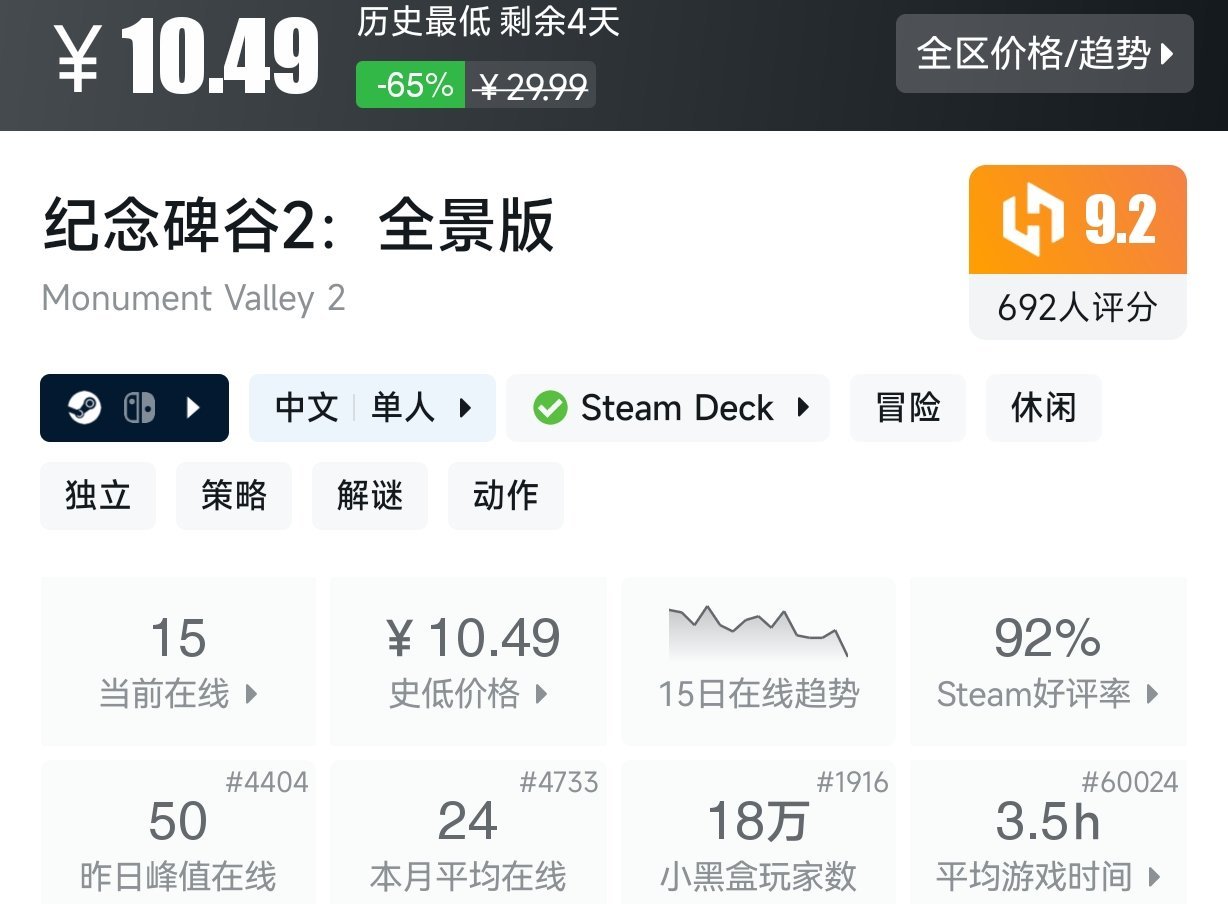Tap the green Steam Deck verified checkmark

point(550,408)
